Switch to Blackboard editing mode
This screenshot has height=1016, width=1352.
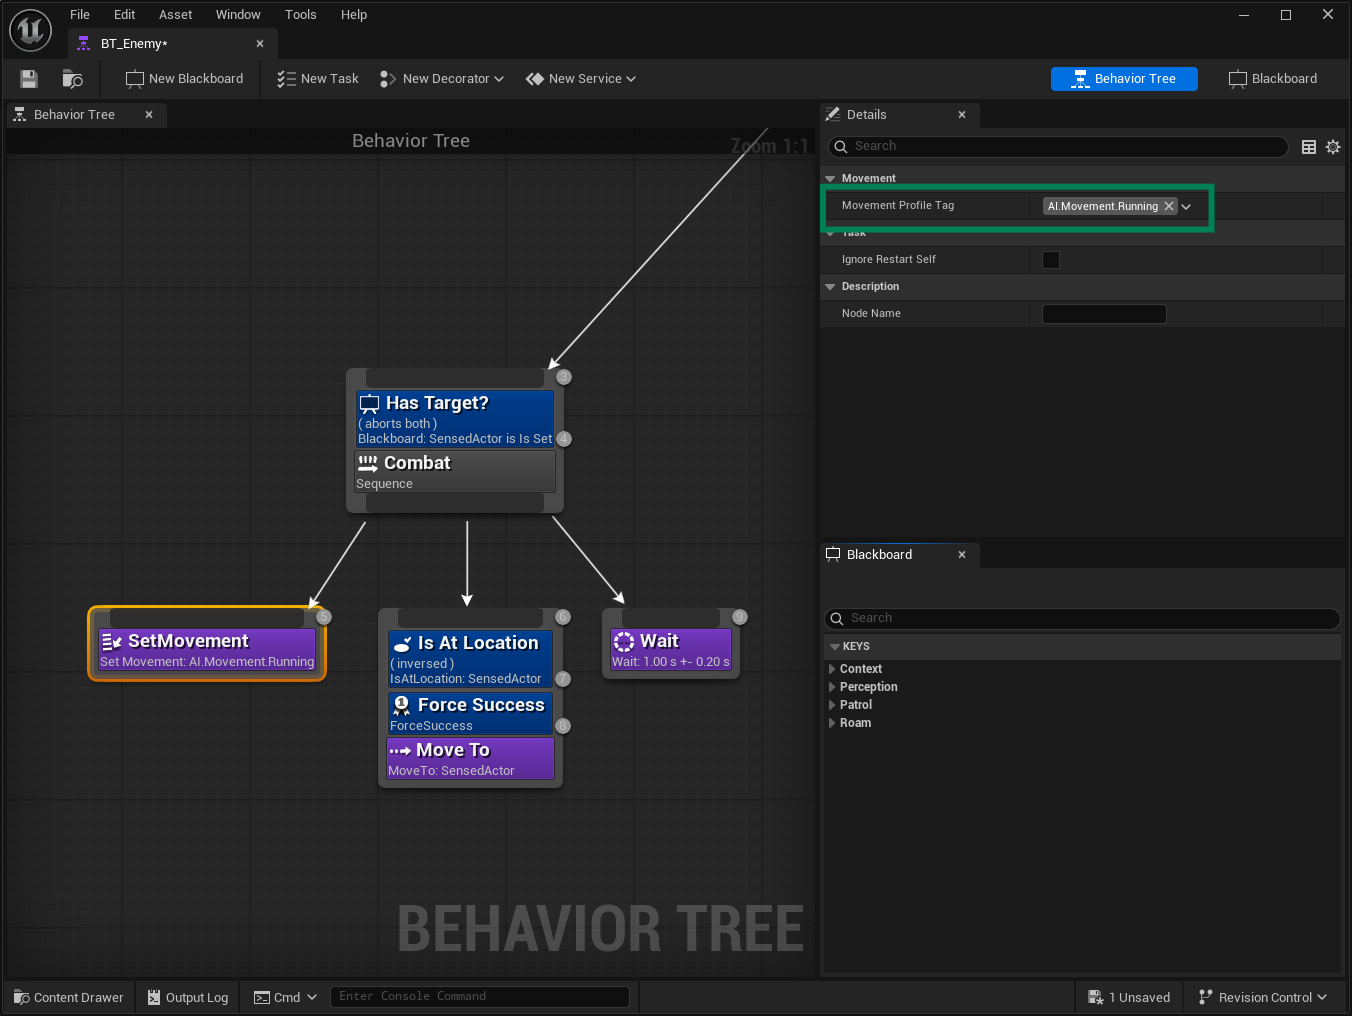pyautogui.click(x=1272, y=78)
